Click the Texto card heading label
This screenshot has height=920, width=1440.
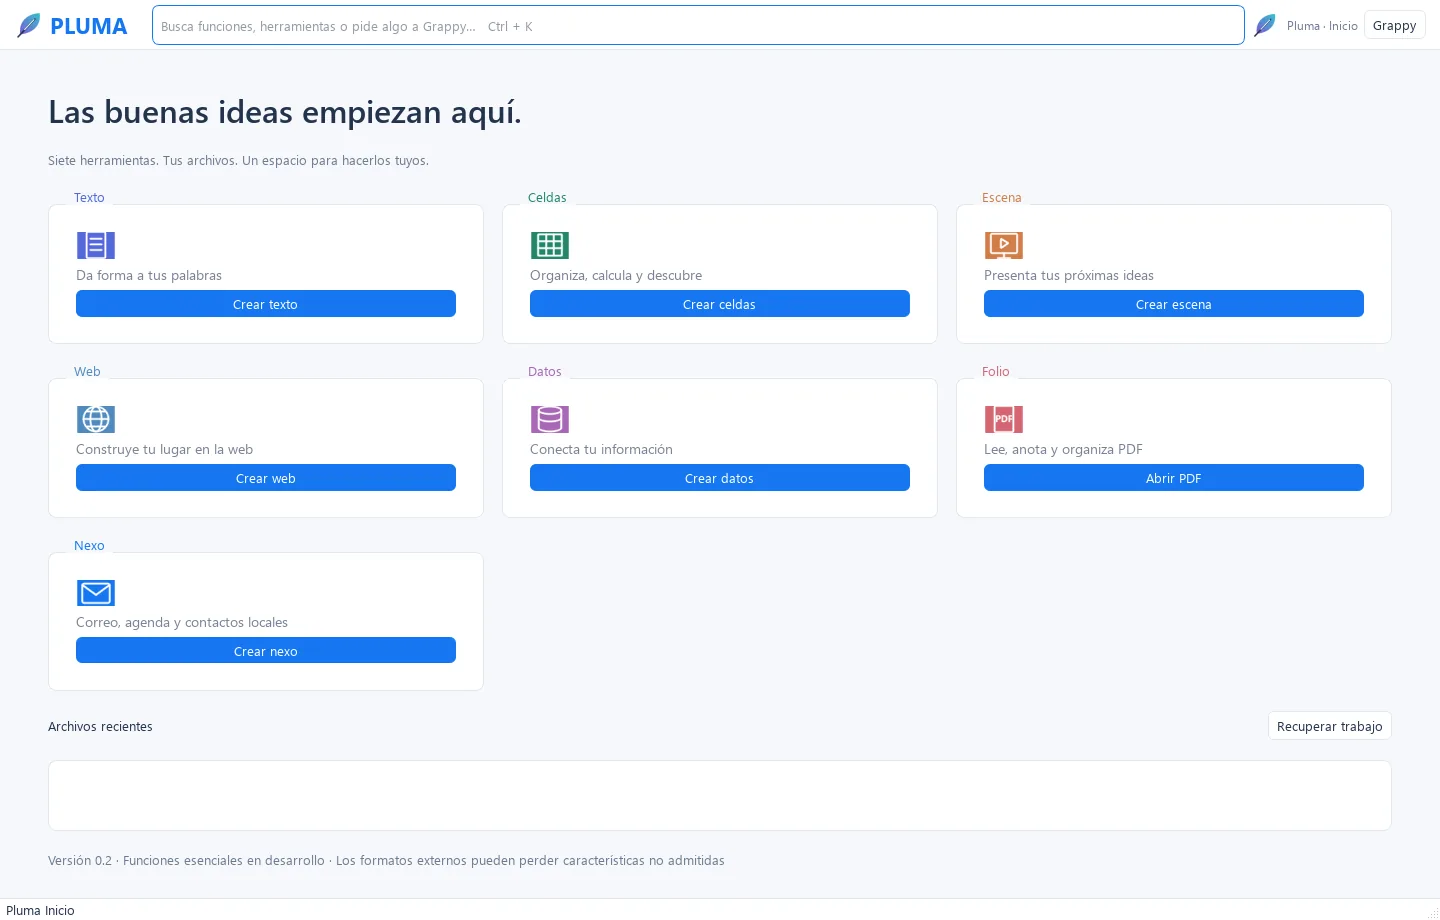pyautogui.click(x=89, y=197)
